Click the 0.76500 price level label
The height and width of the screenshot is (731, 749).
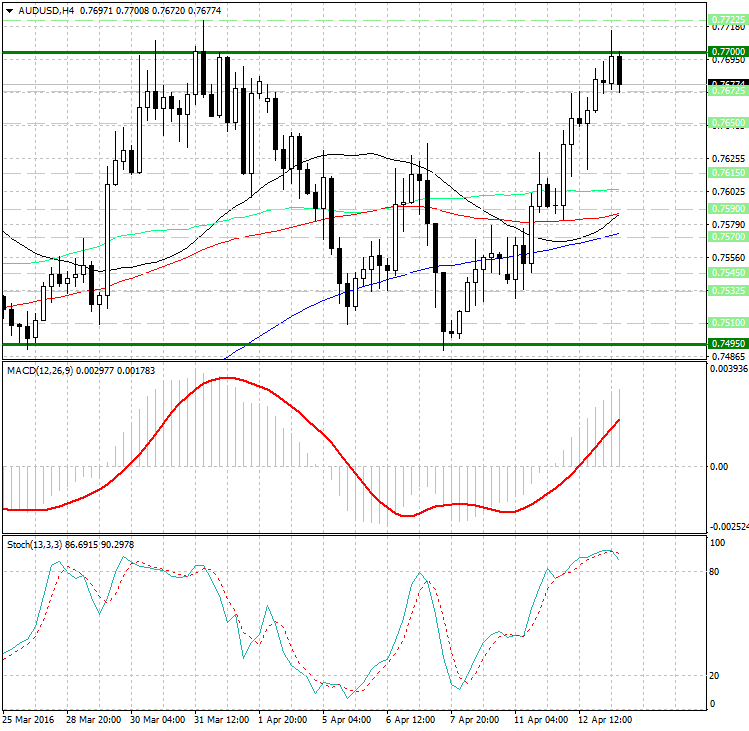[x=727, y=122]
